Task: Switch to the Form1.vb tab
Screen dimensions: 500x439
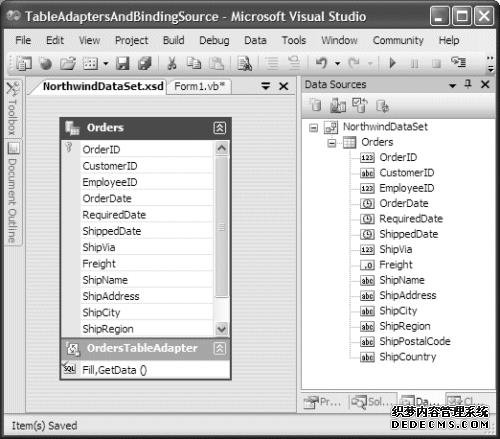Action: click(x=199, y=87)
